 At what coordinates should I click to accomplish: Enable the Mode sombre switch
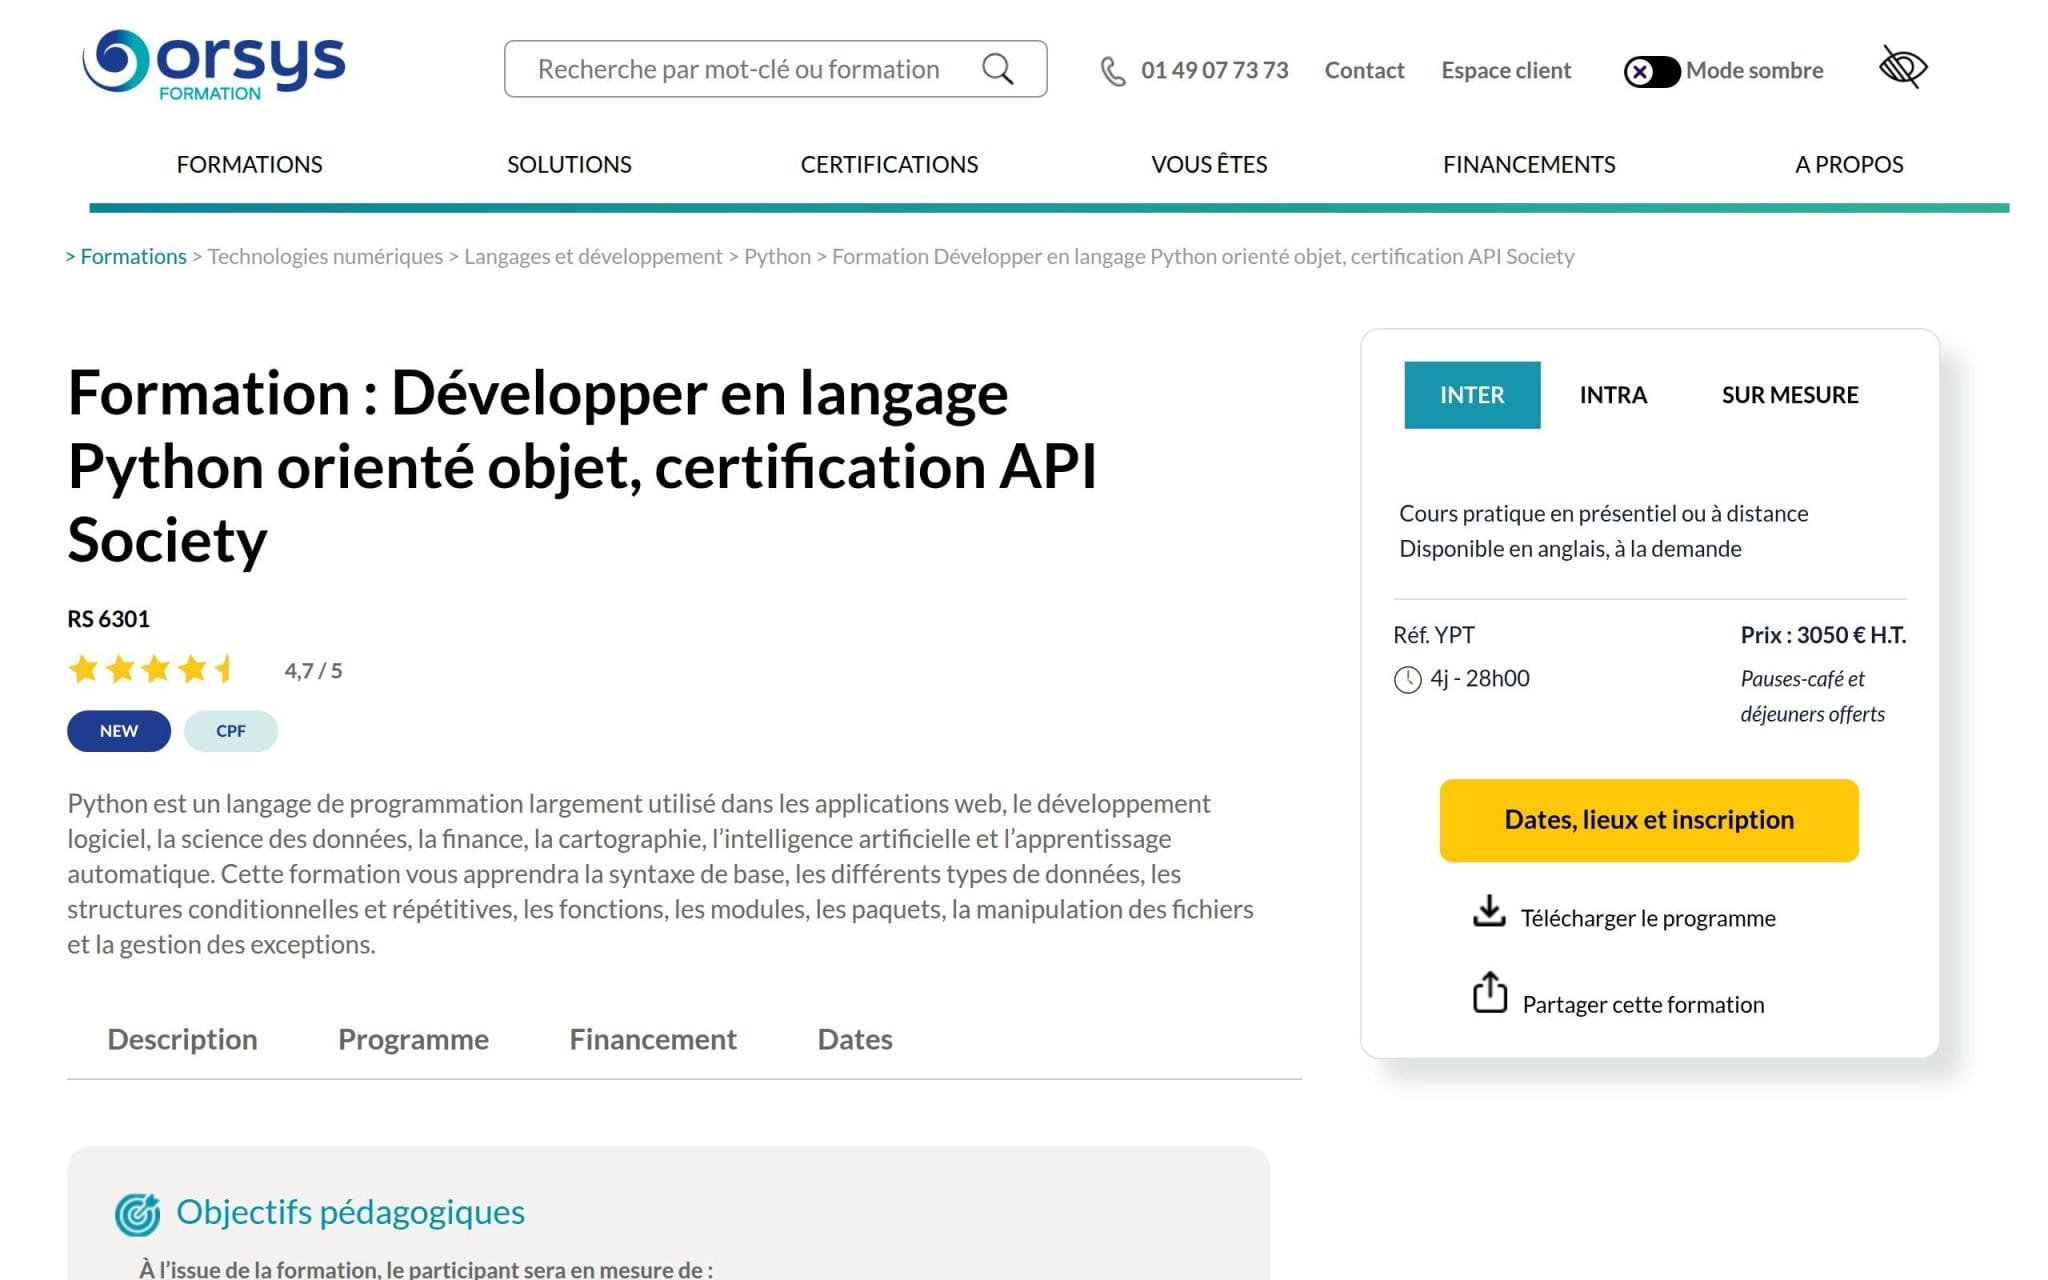(1651, 71)
